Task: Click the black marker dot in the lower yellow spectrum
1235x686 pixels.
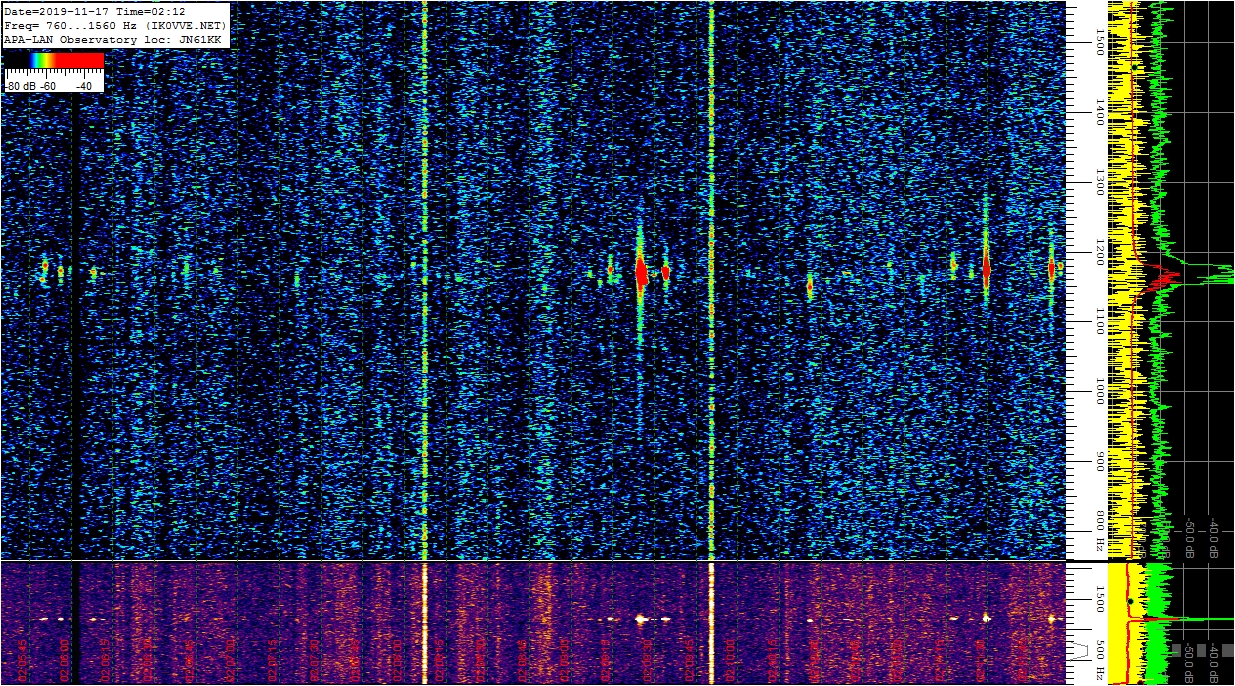Action: 1130,601
